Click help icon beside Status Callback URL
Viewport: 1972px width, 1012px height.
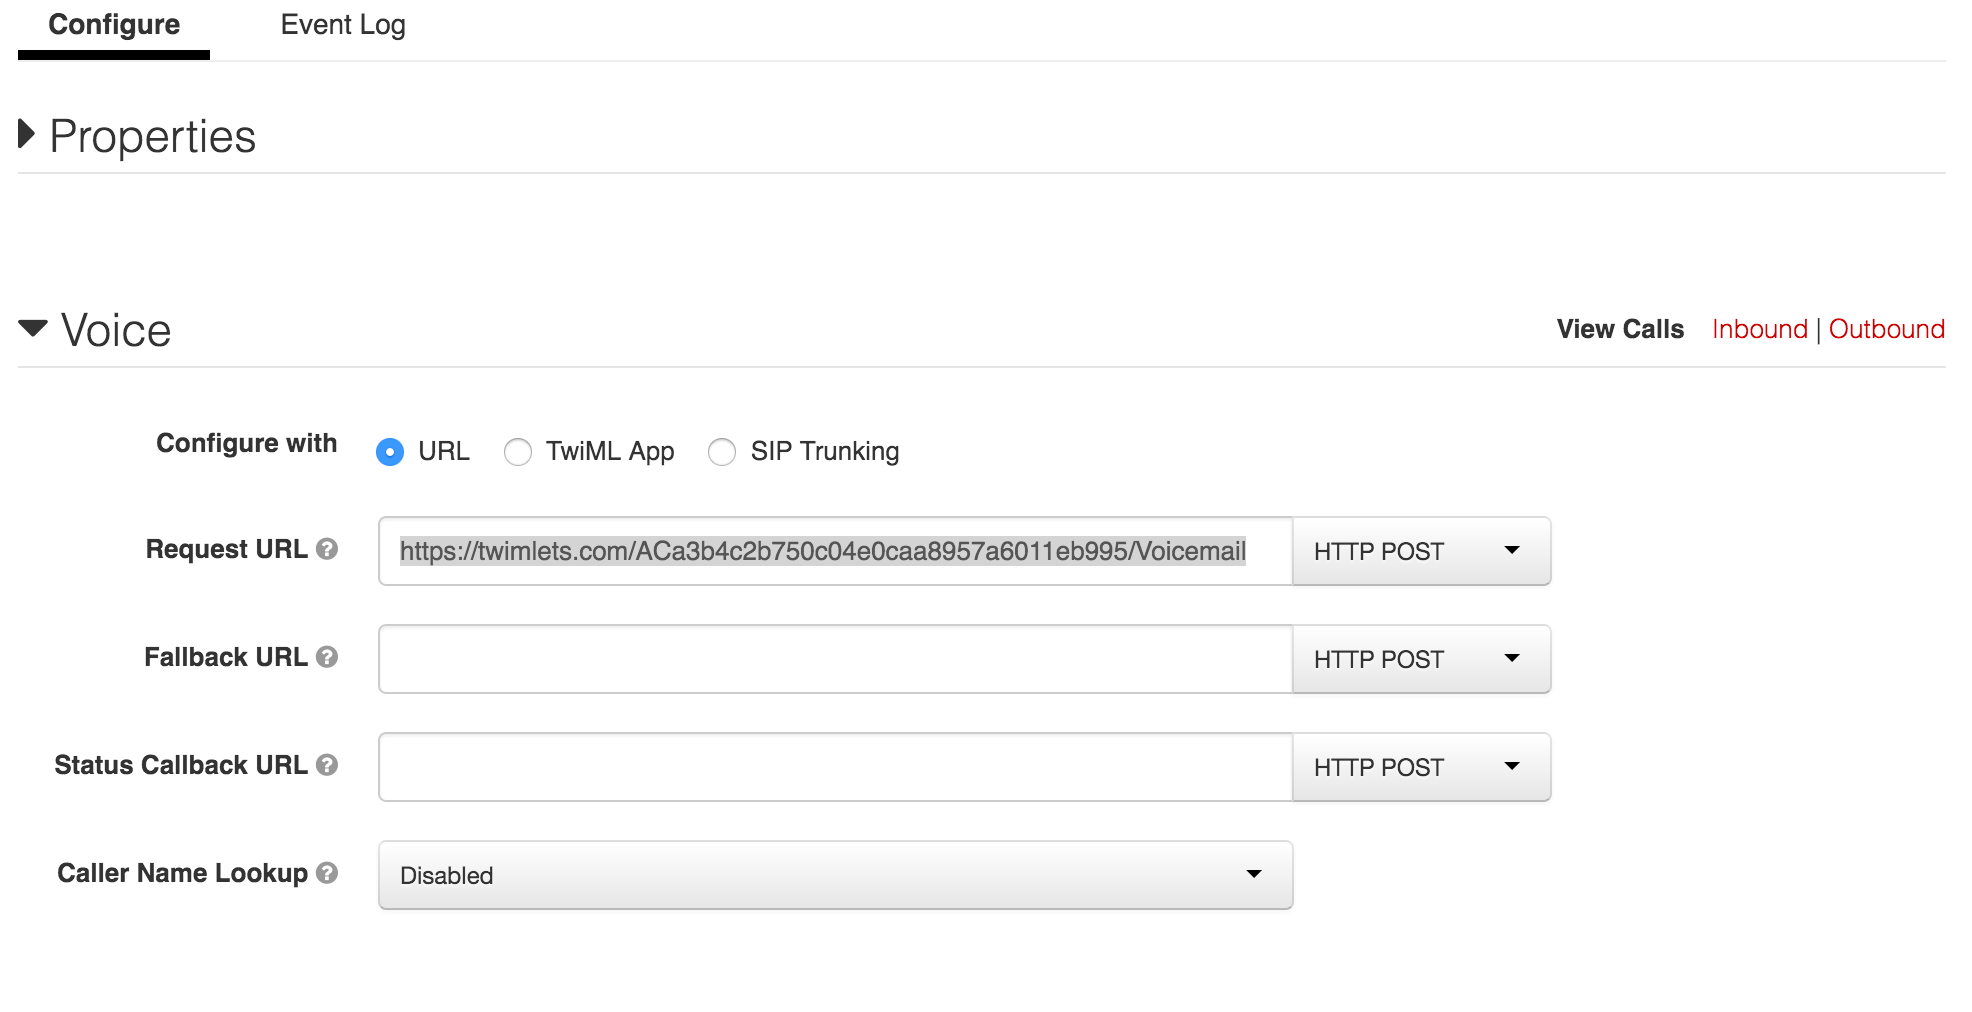click(327, 765)
